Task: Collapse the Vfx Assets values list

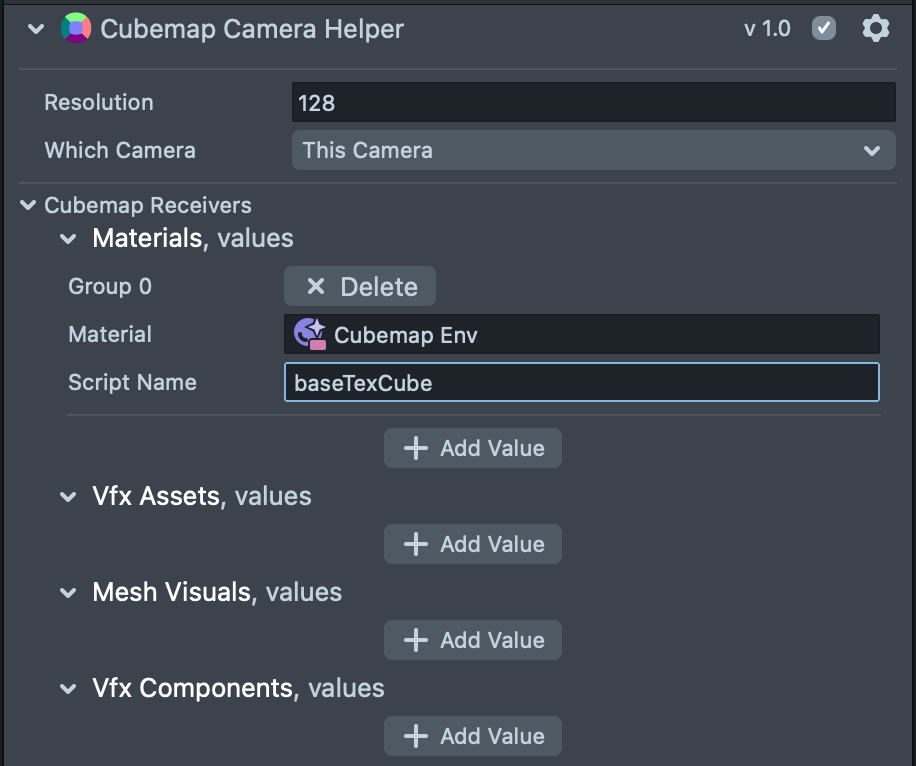Action: [x=68, y=497]
